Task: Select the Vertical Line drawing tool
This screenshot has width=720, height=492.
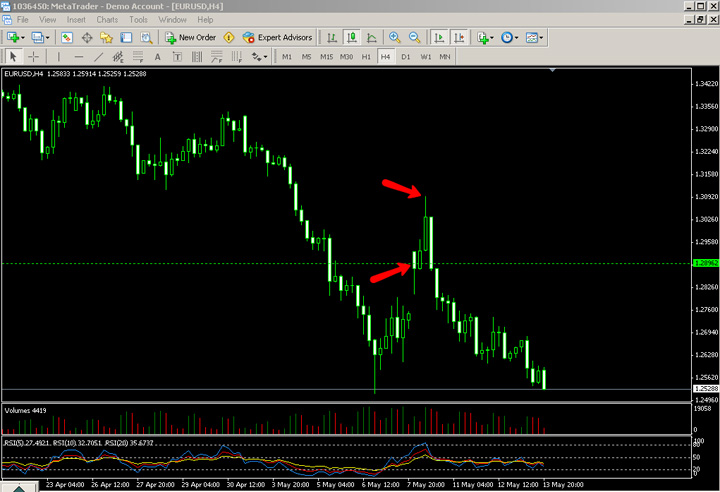Action: click(x=58, y=57)
